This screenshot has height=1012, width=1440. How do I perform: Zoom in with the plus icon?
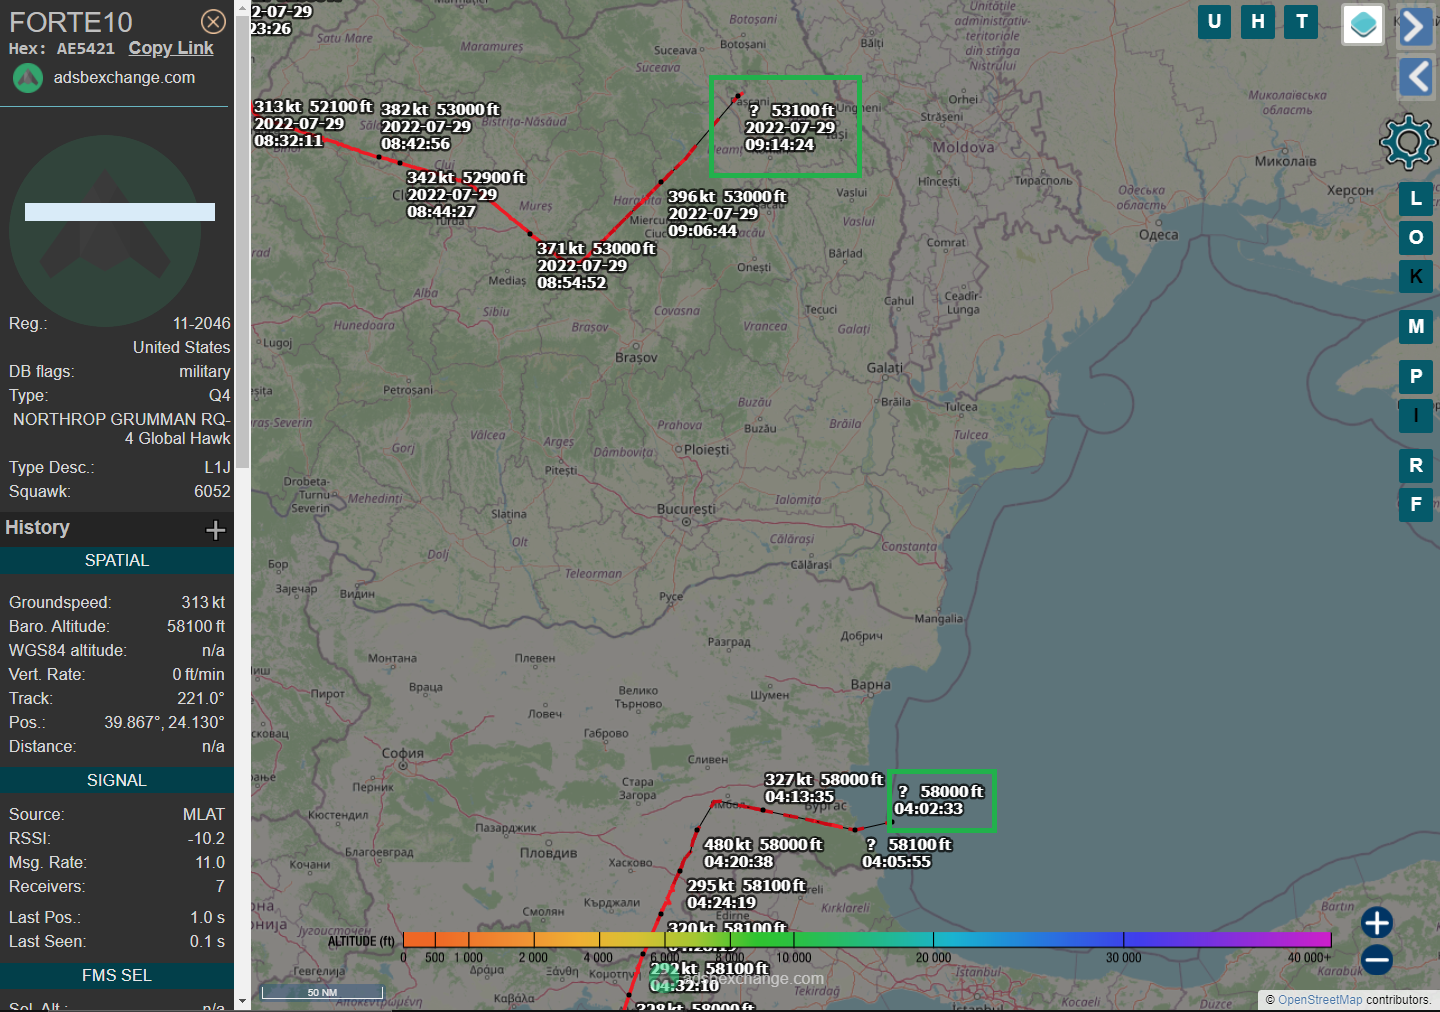pos(1377,922)
